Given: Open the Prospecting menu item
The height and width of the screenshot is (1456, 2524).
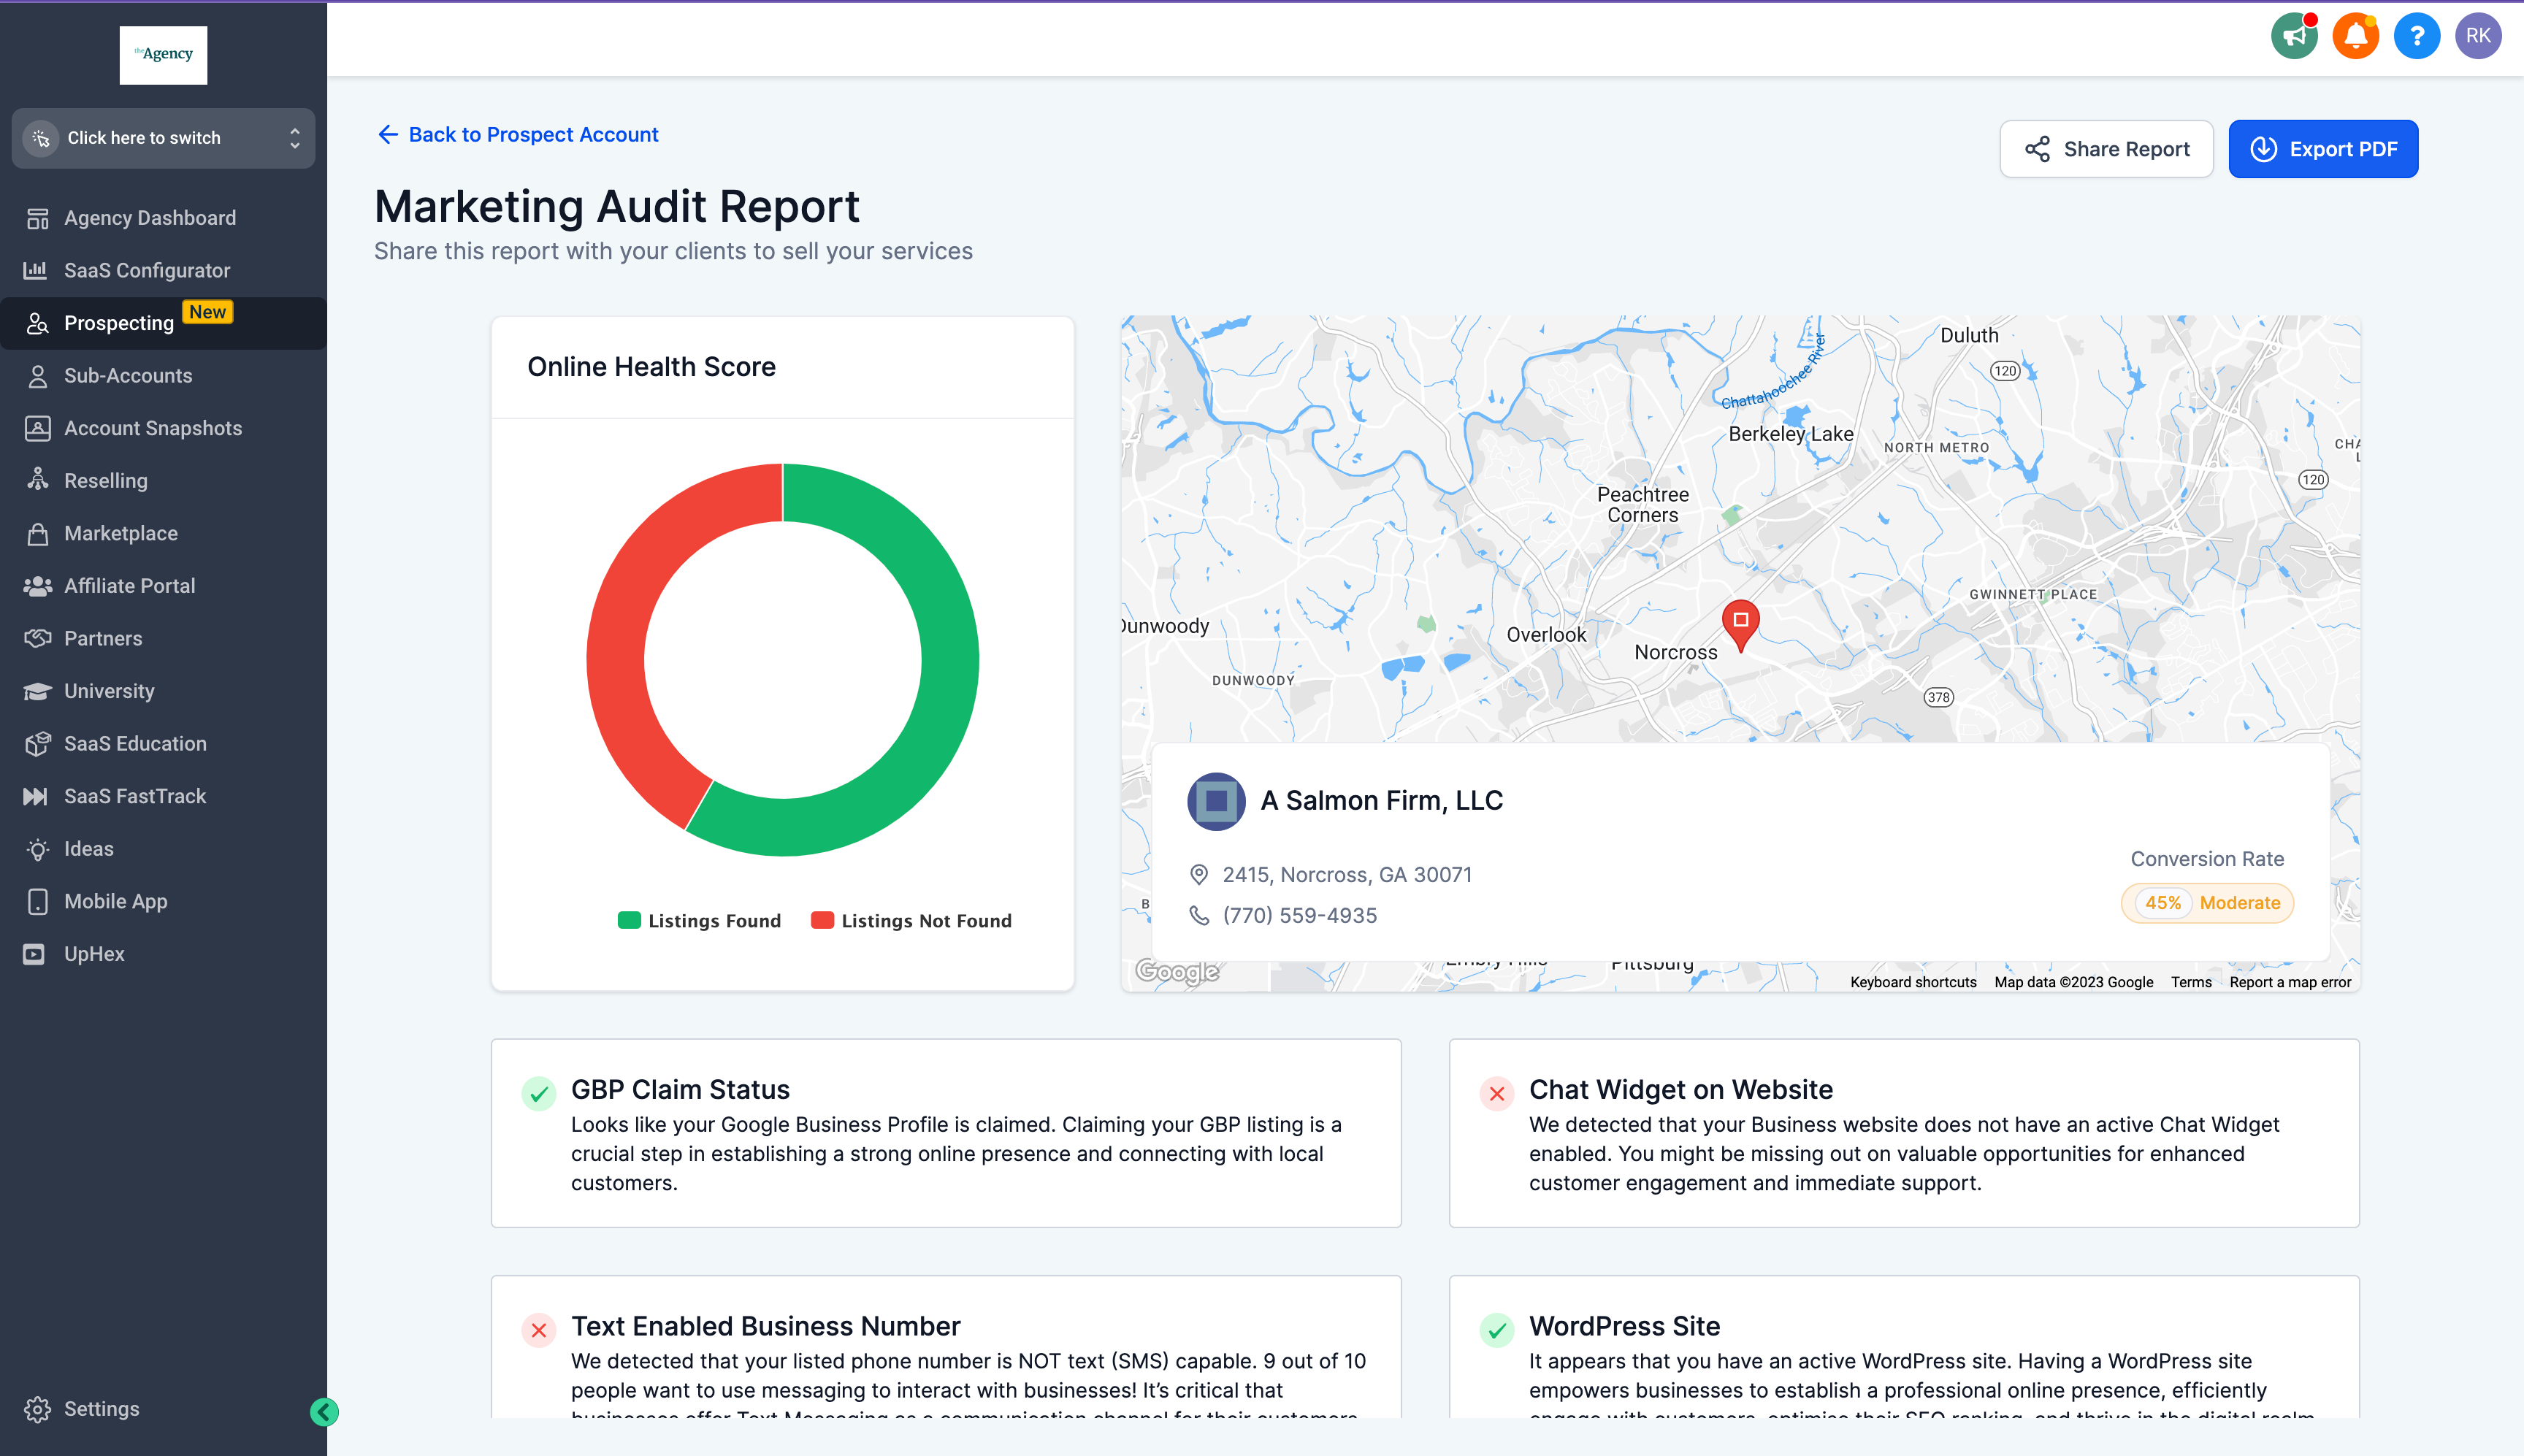Looking at the screenshot, I should pyautogui.click(x=119, y=323).
